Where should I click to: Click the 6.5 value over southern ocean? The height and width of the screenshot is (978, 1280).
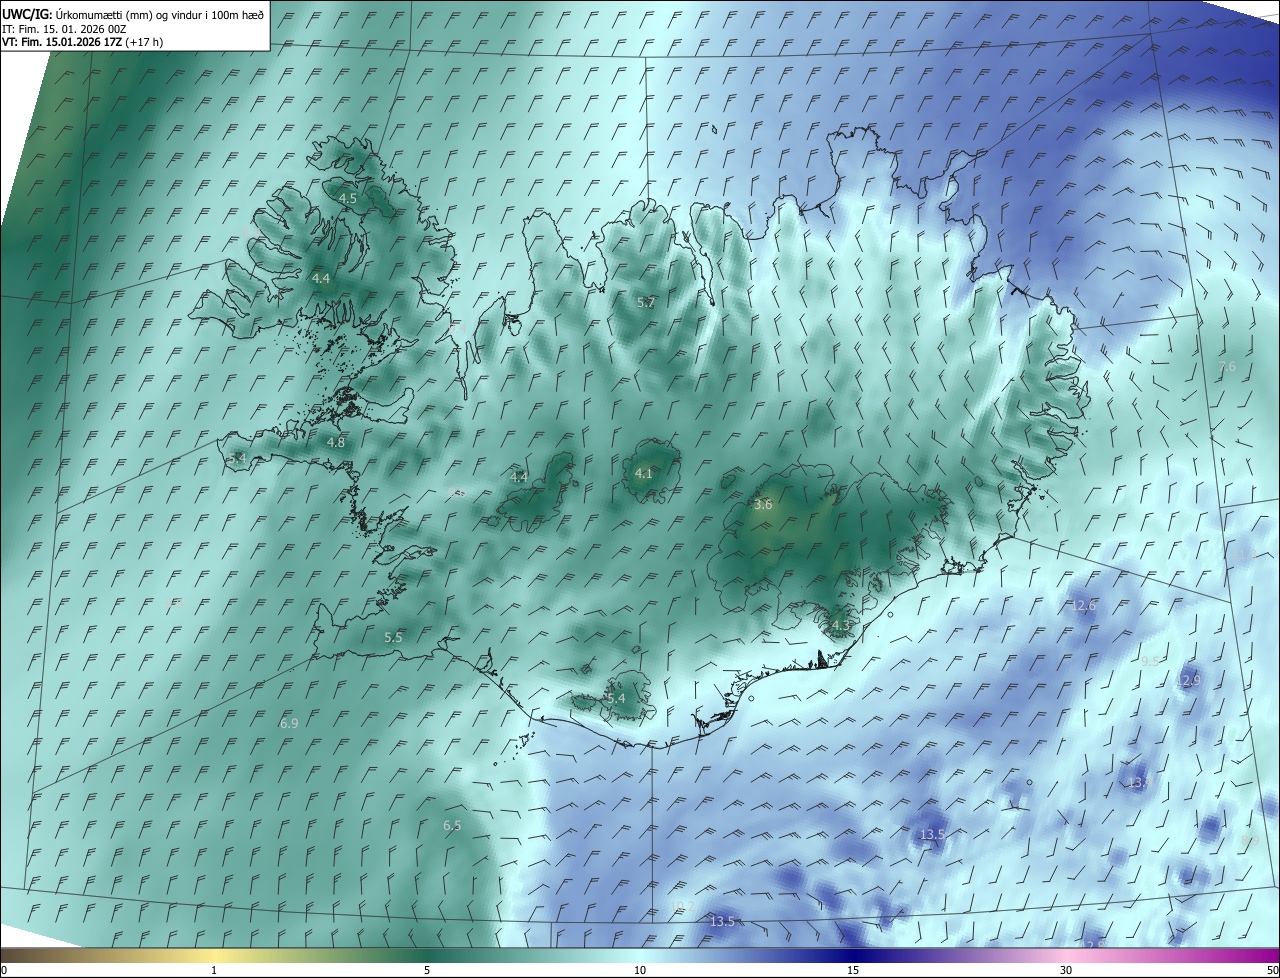pyautogui.click(x=452, y=825)
